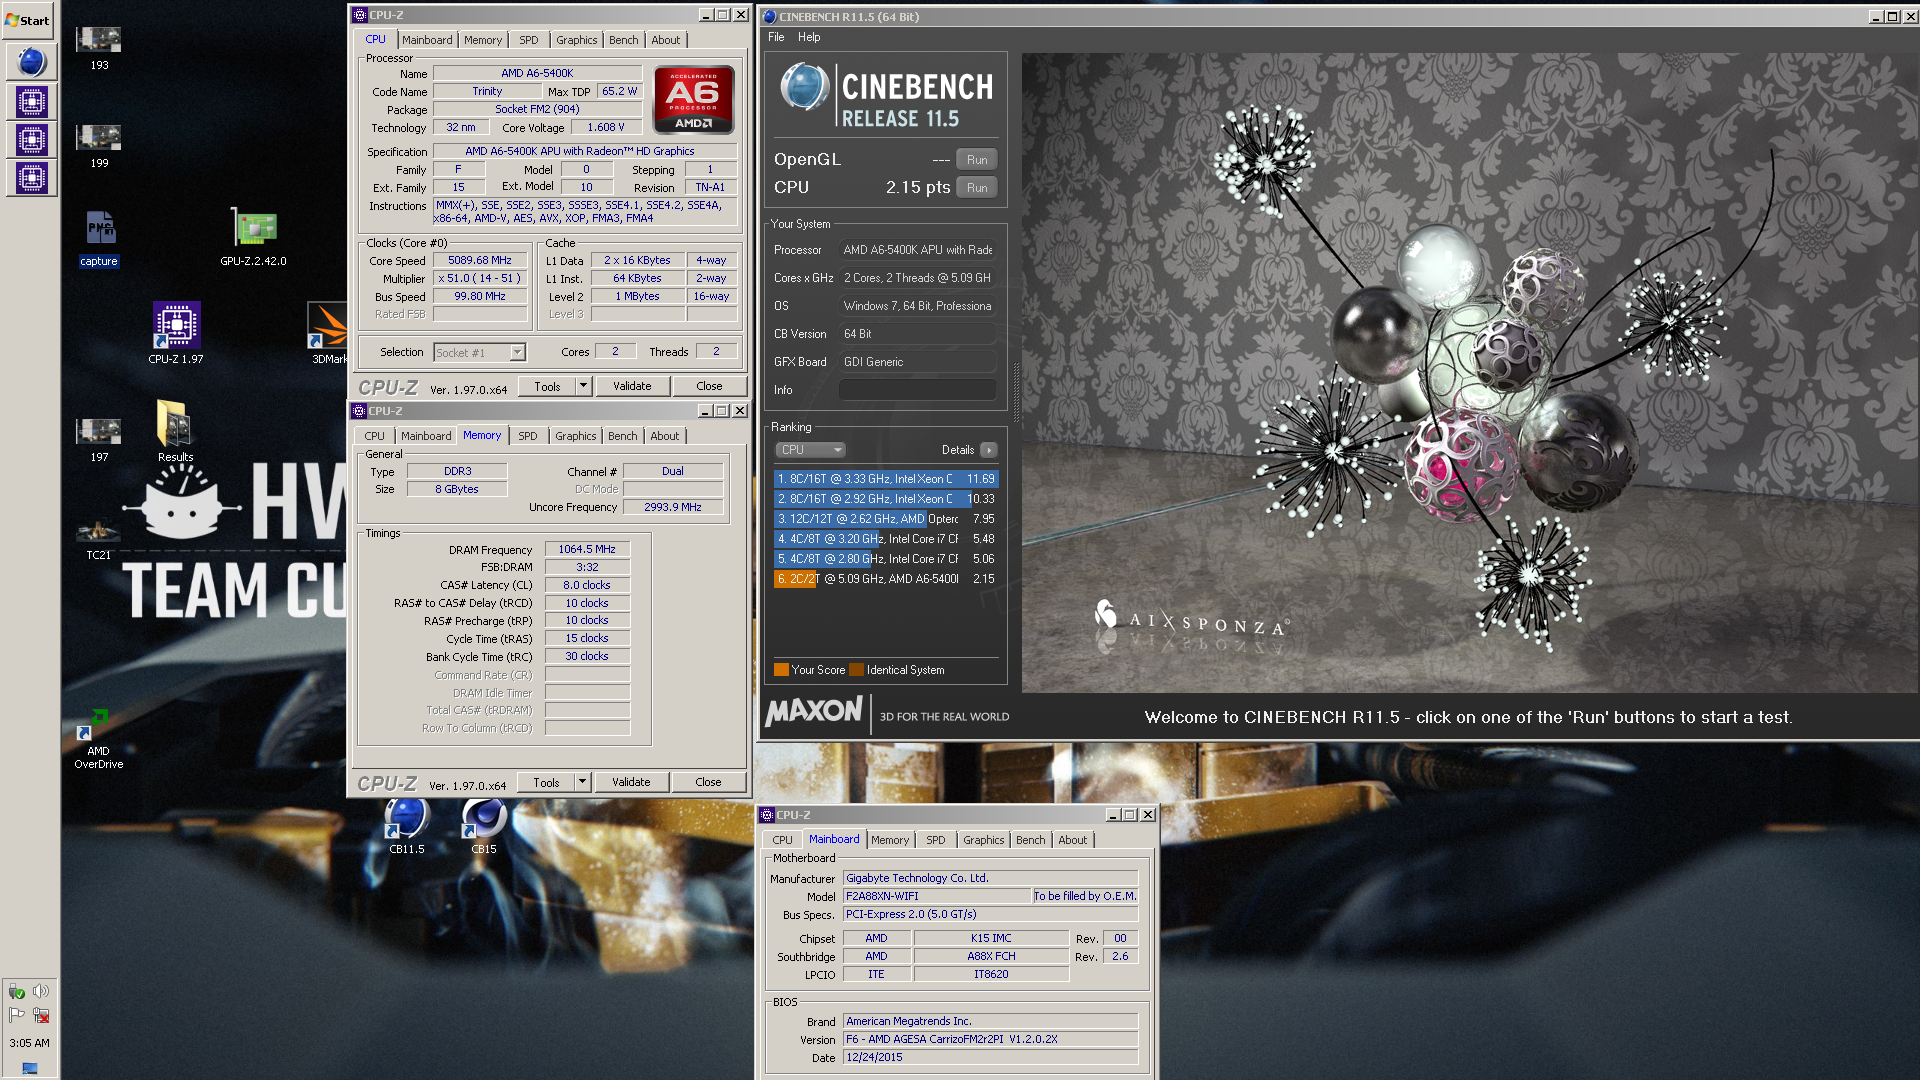1920x1080 pixels.
Task: Click the Memory tab in Mainboard CPU-Z
Action: click(890, 840)
